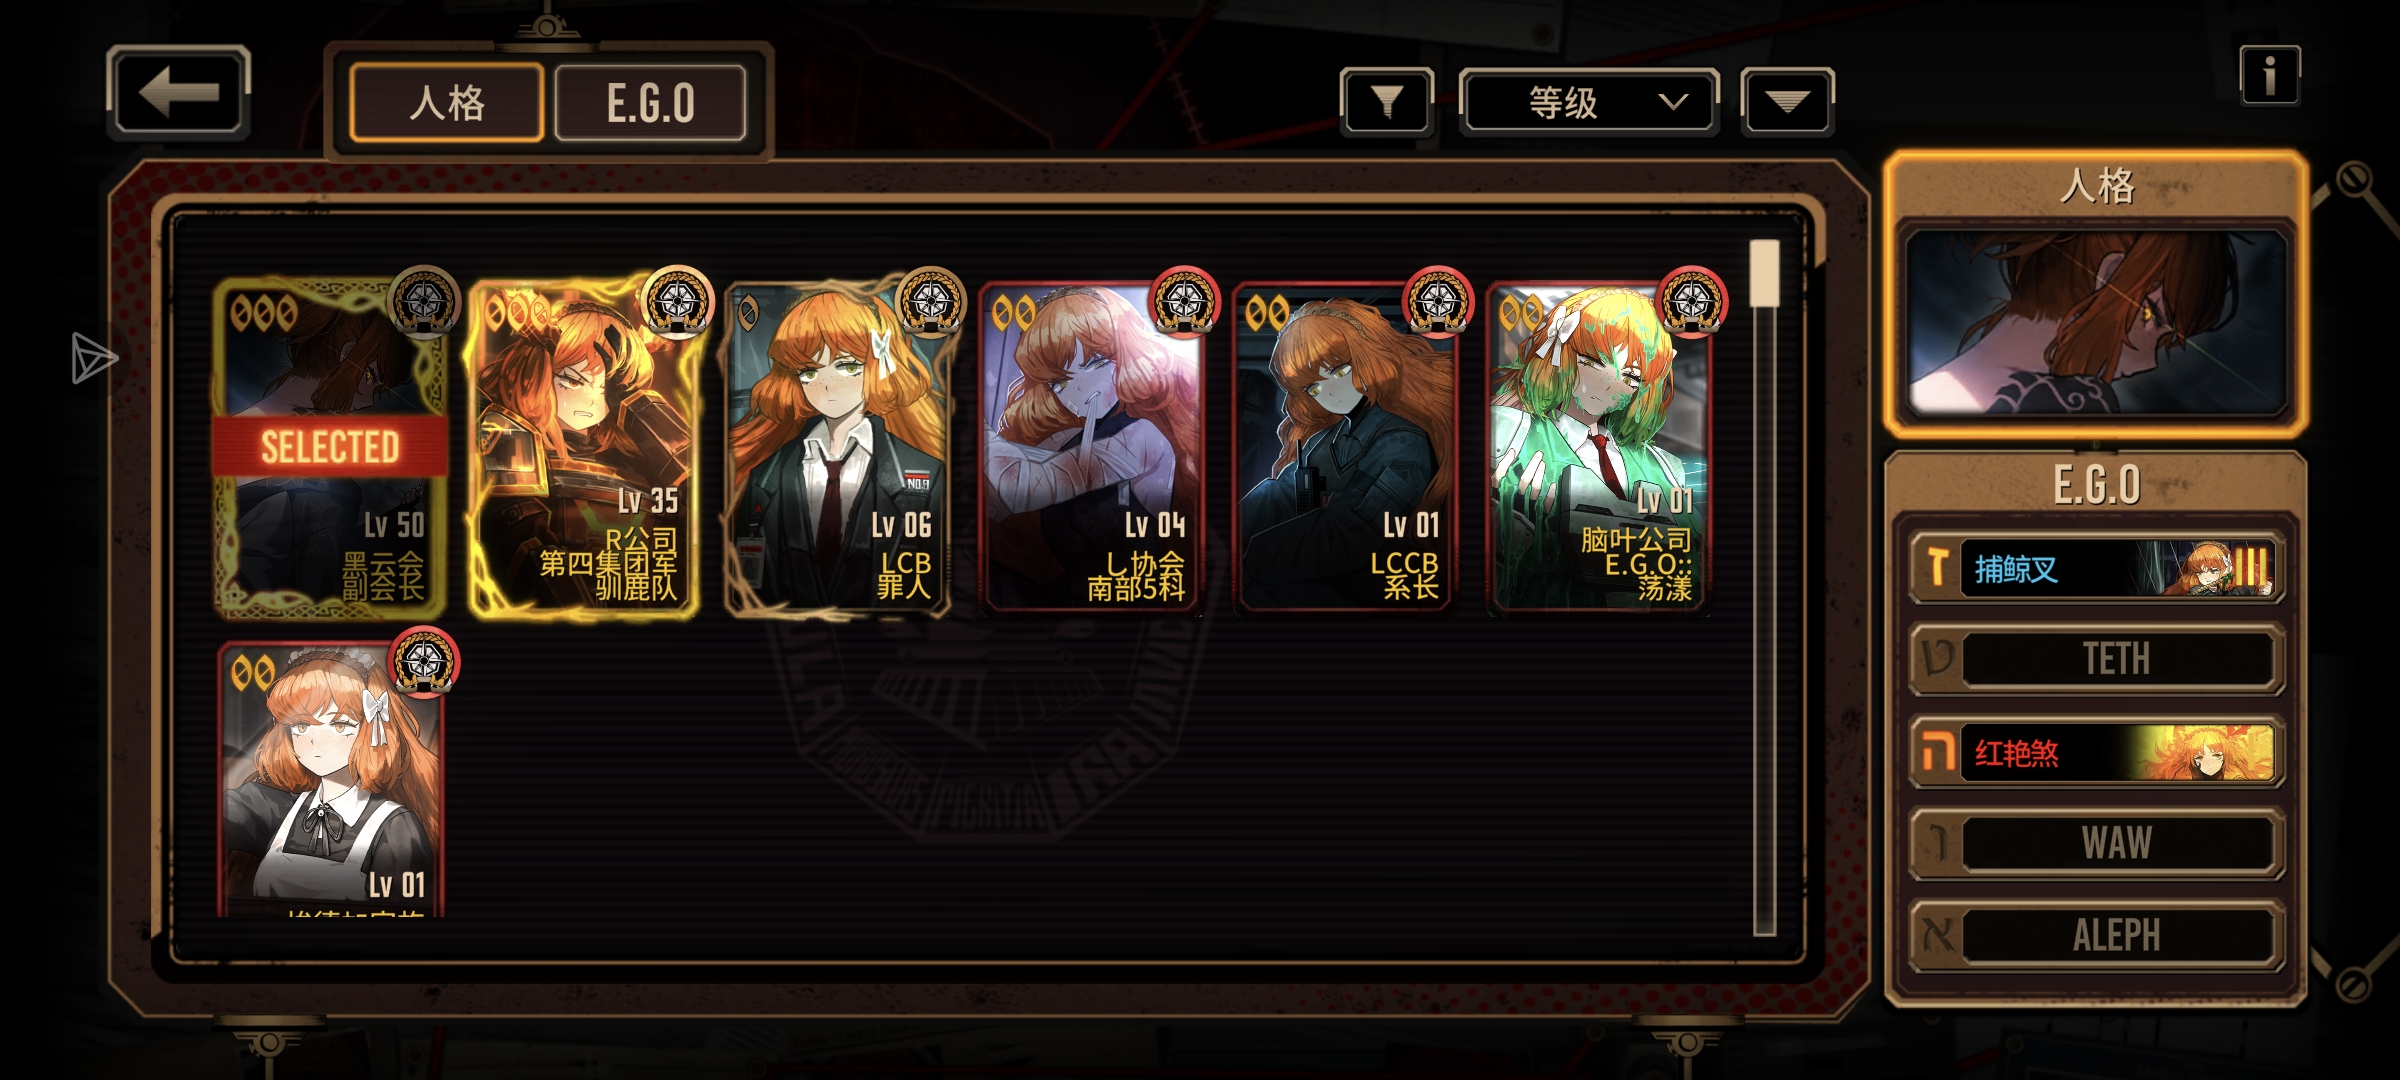Click the identity list scrollbar handle
Viewport: 2400px width, 1080px height.
(1765, 273)
